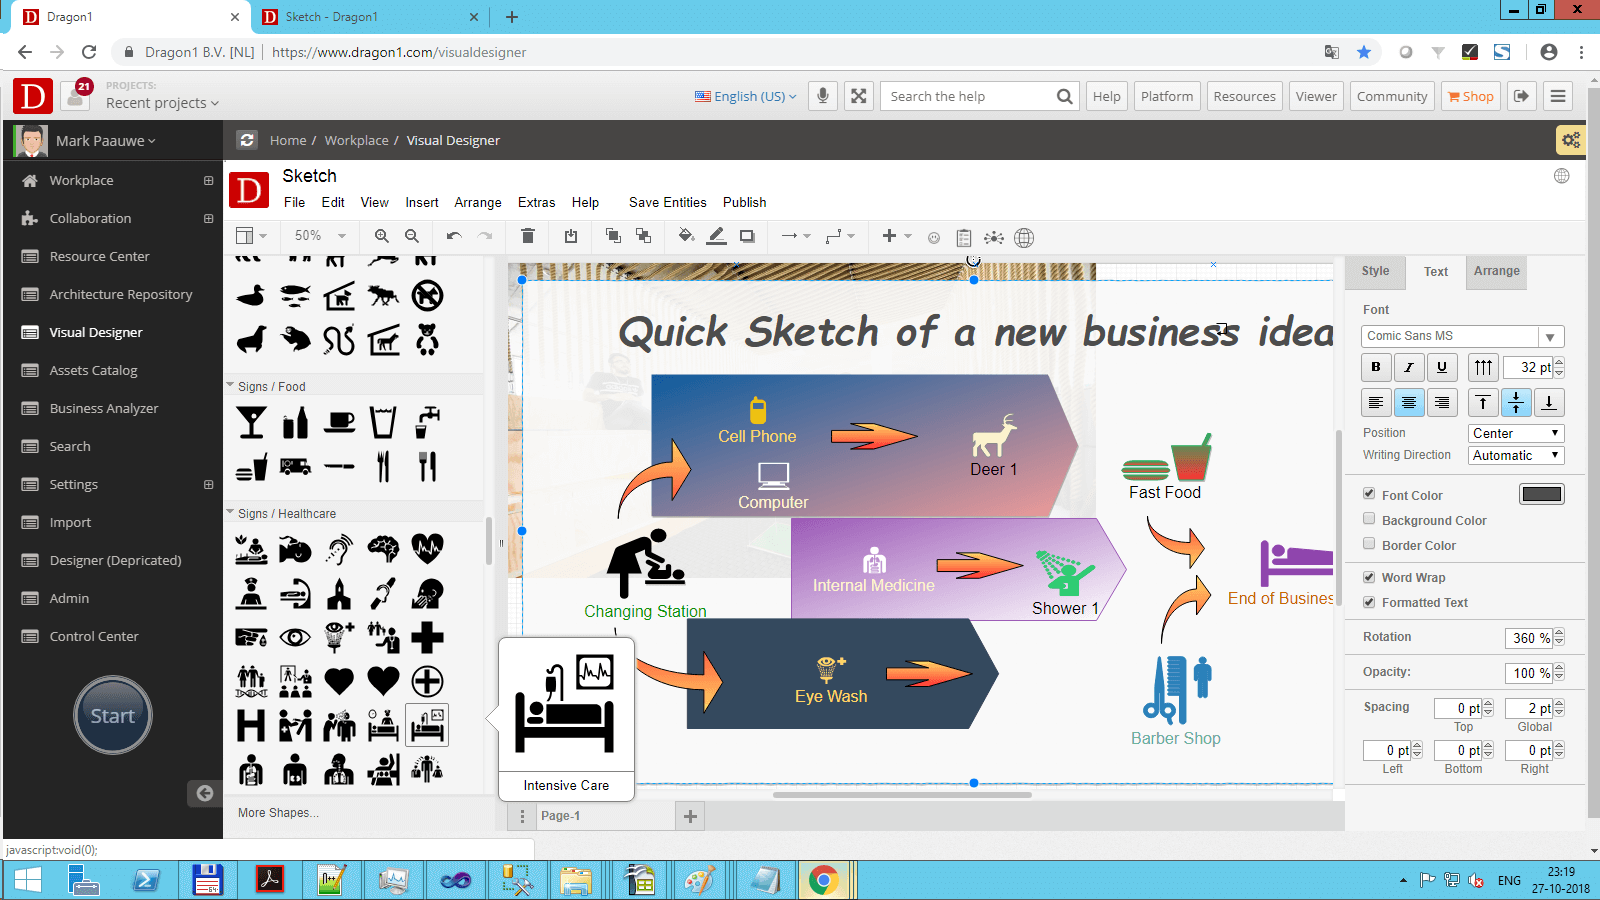Click the fill color bucket icon
This screenshot has width=1600, height=900.
[x=686, y=237]
